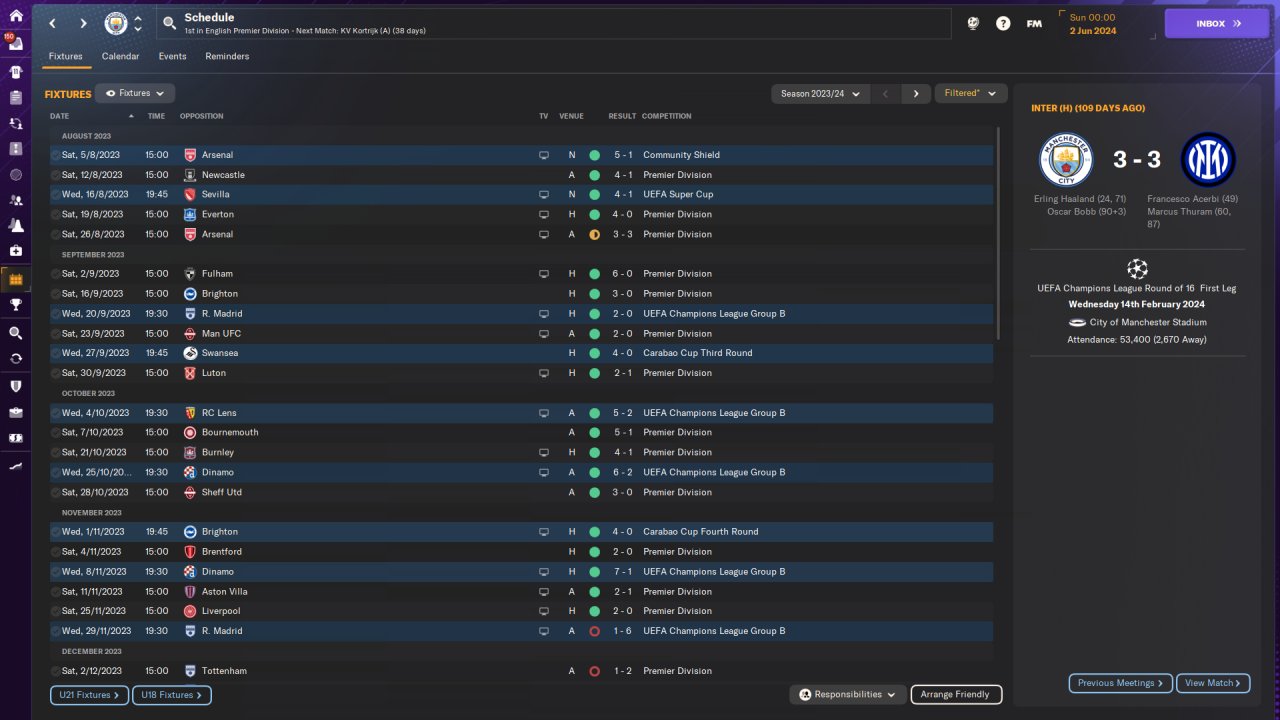Open the Filtered dropdown
Image resolution: width=1280 pixels, height=720 pixels.
pyautogui.click(x=970, y=94)
